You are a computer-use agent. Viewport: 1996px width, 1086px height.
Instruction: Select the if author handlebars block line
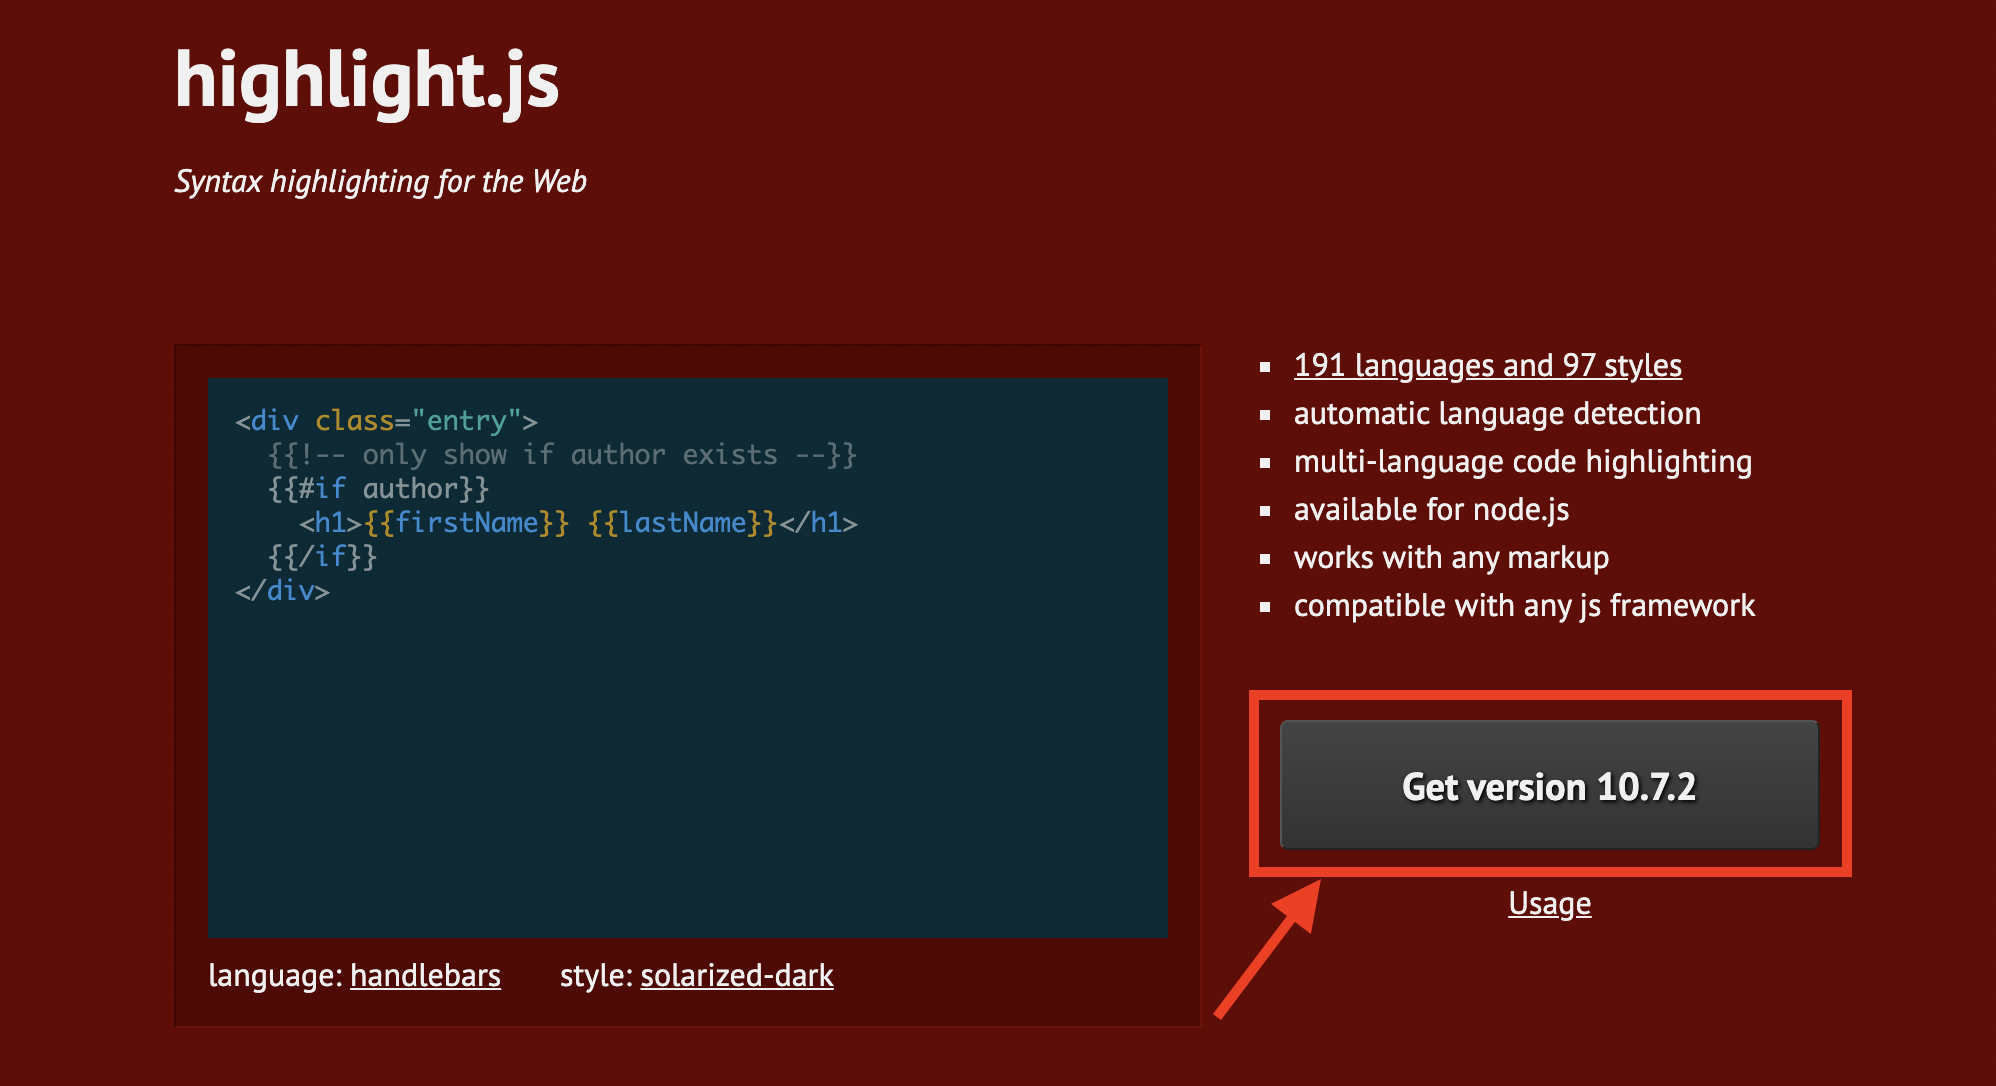[x=378, y=488]
